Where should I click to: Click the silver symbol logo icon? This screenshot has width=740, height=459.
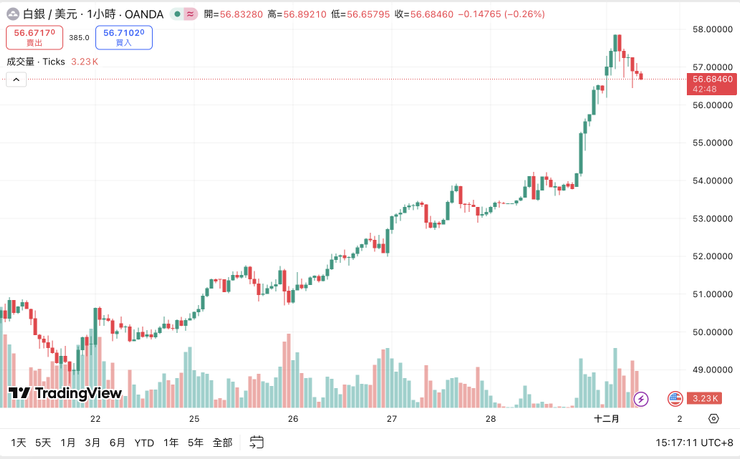(x=12, y=14)
